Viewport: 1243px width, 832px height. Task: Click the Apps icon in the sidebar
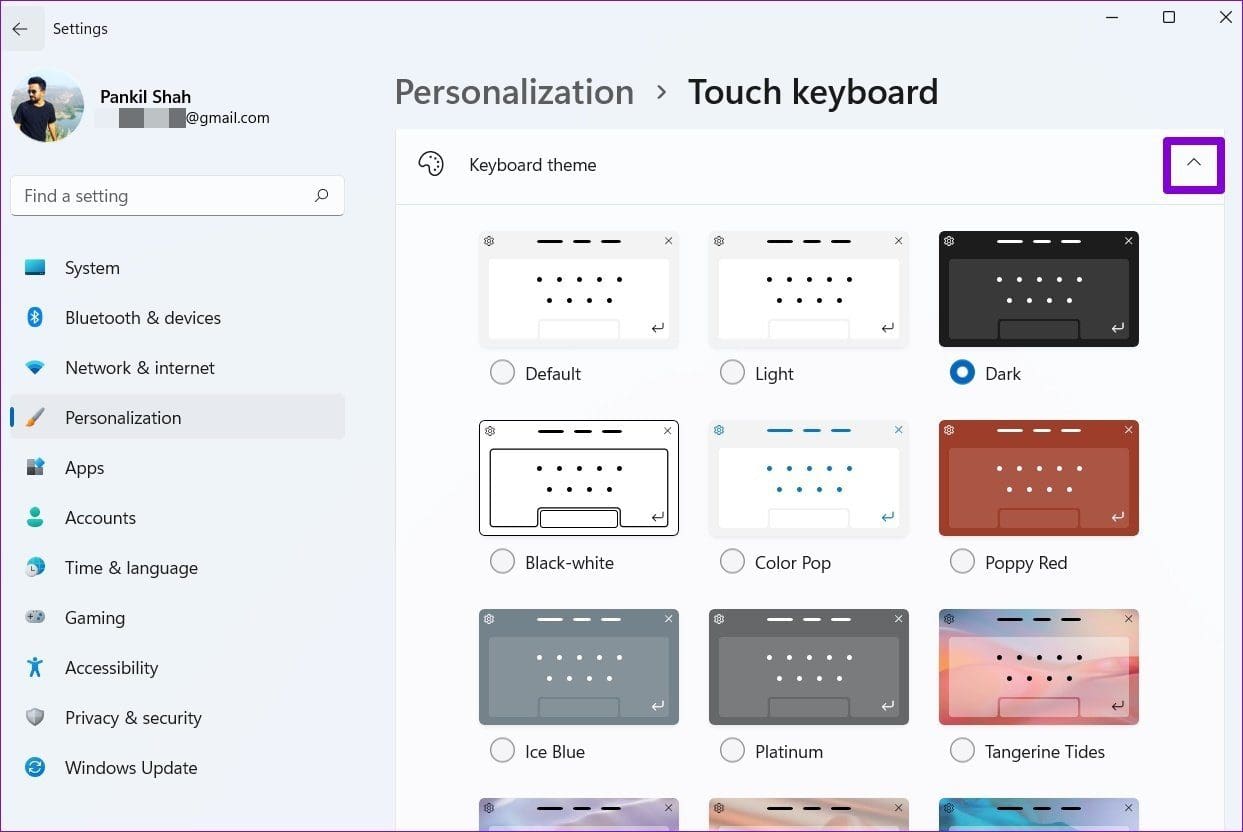tap(35, 467)
